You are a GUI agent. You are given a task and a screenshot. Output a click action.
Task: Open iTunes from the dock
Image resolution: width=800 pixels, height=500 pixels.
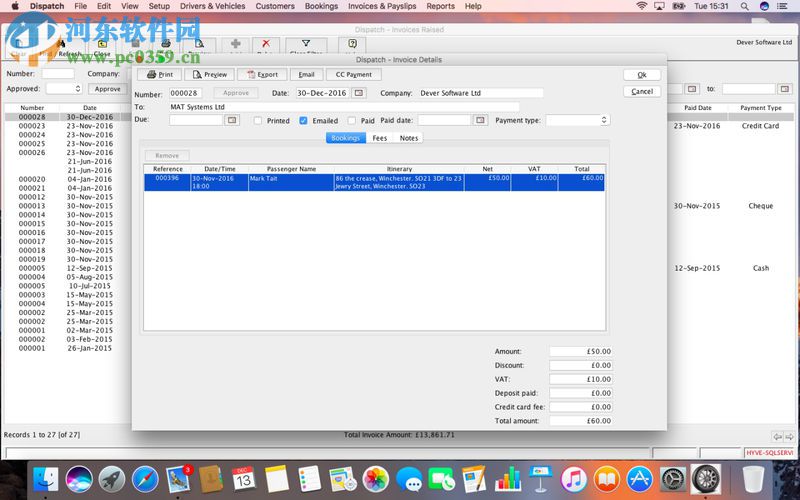(x=573, y=480)
